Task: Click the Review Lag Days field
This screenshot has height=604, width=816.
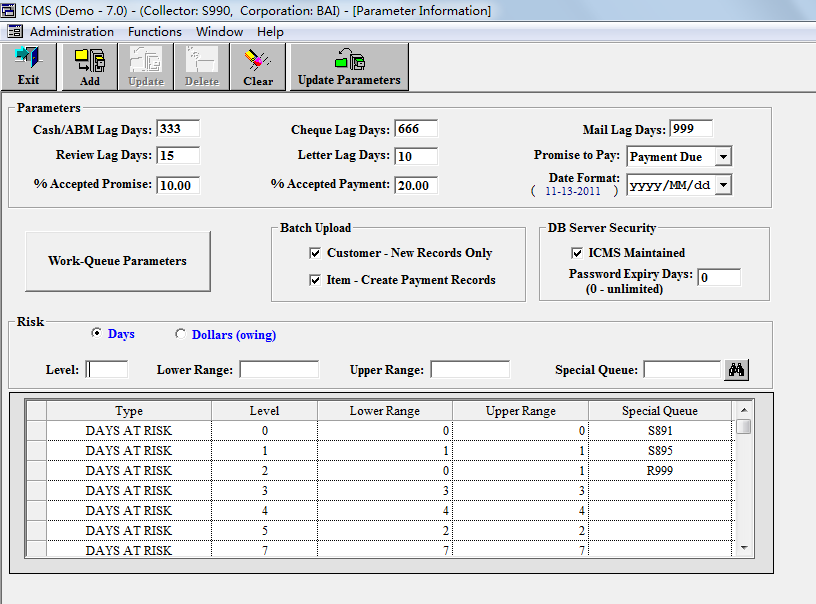Action: 178,156
